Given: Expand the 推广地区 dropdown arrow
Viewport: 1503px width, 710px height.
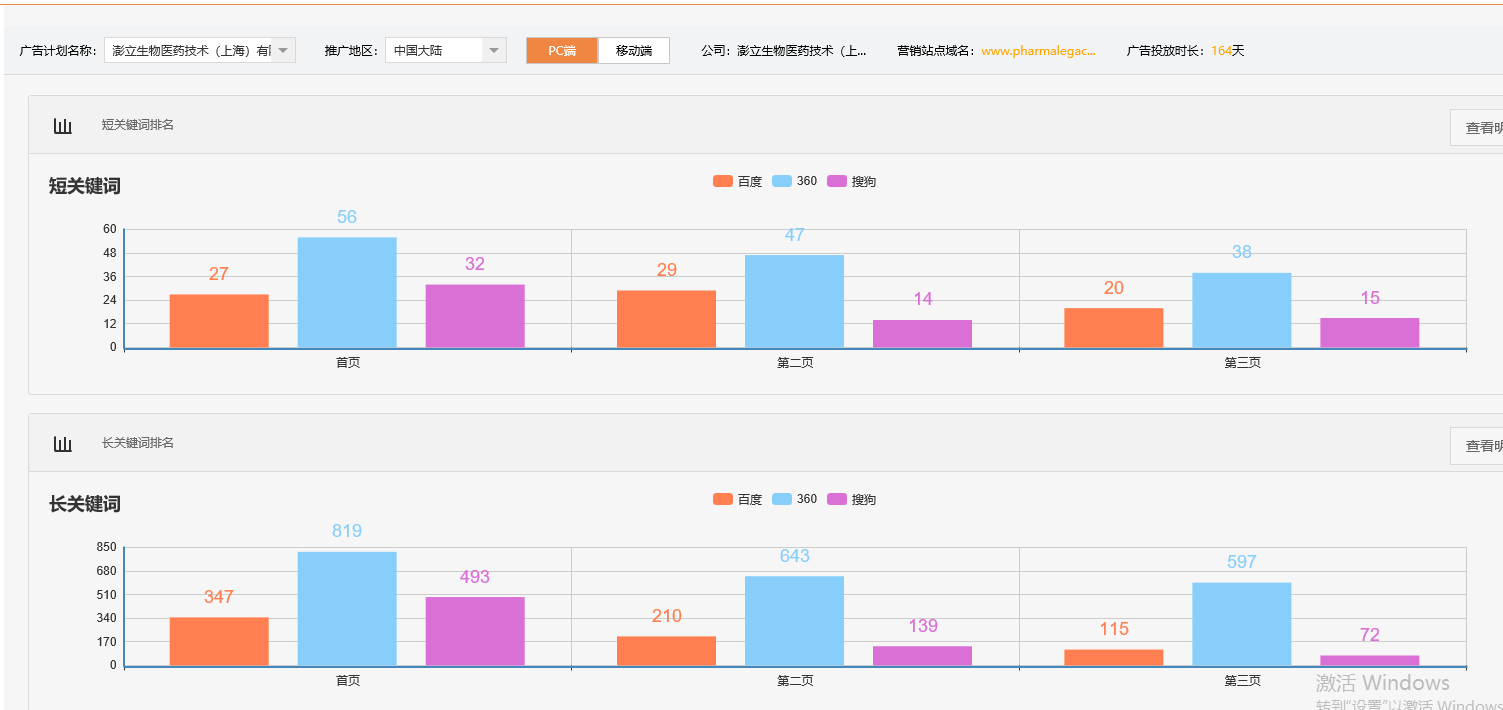Looking at the screenshot, I should tap(494, 51).
